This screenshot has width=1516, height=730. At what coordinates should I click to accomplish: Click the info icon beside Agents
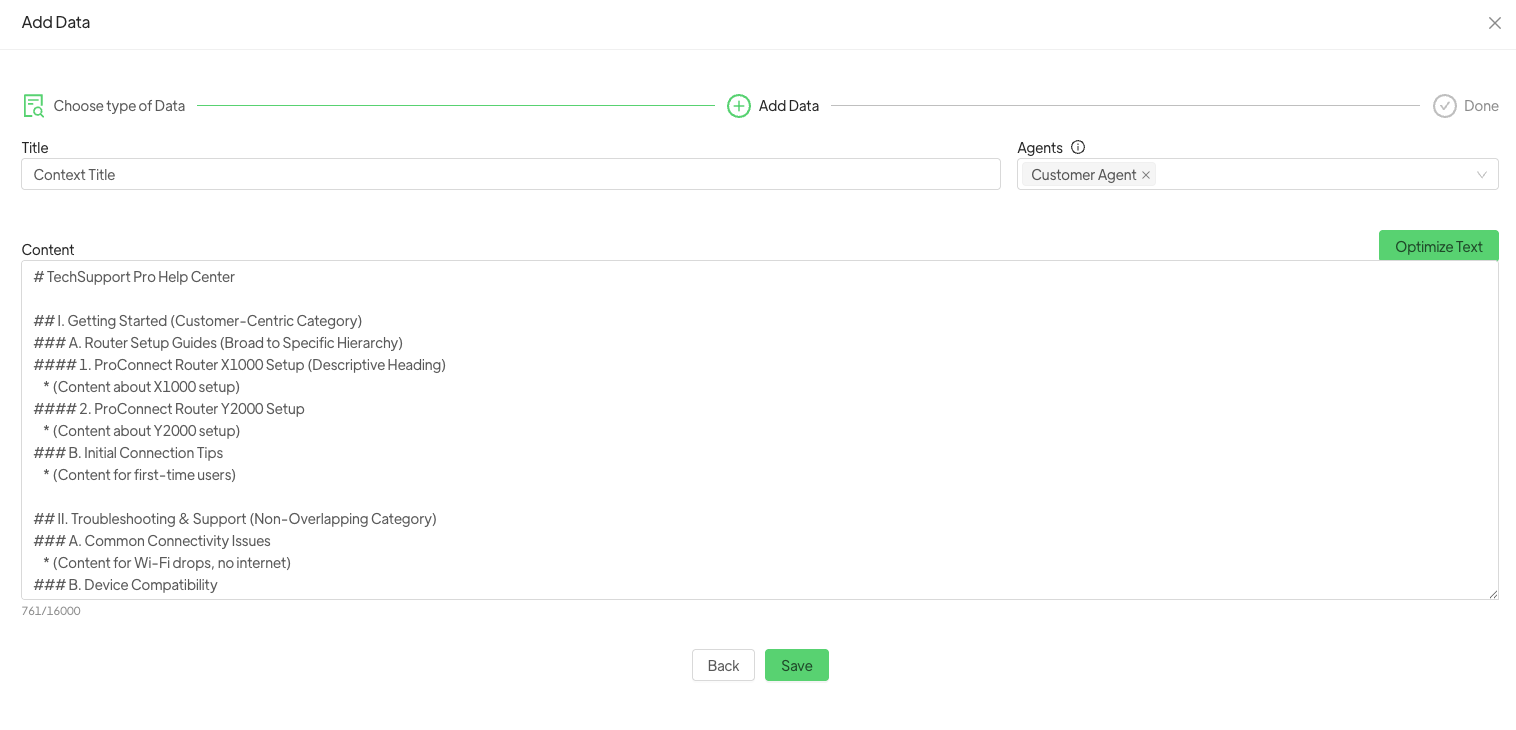(x=1078, y=147)
